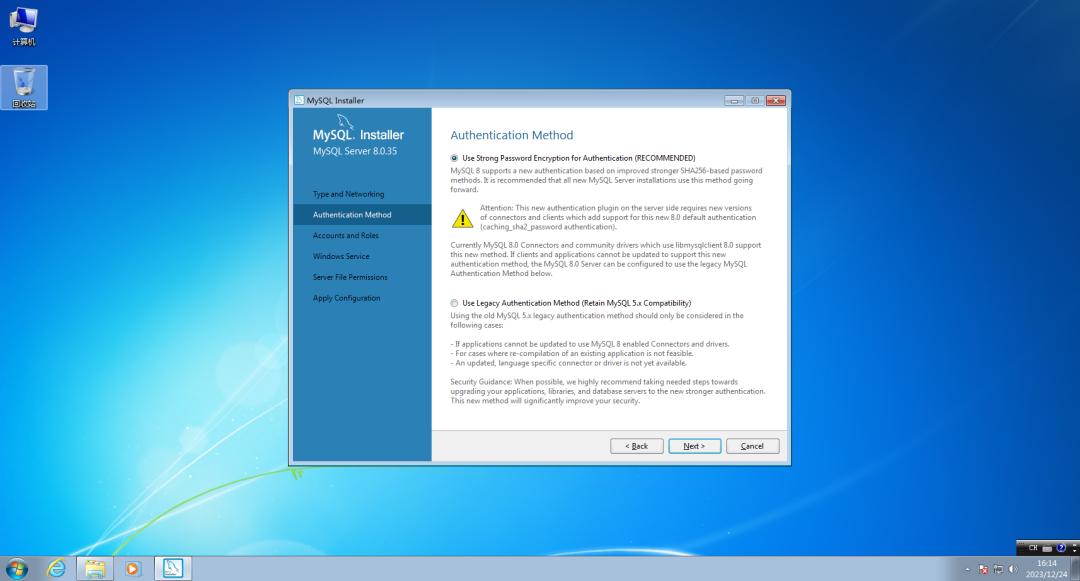Click MySQL Server 8.0.35 text
Viewport: 1080px width, 581px height.
[x=355, y=151]
